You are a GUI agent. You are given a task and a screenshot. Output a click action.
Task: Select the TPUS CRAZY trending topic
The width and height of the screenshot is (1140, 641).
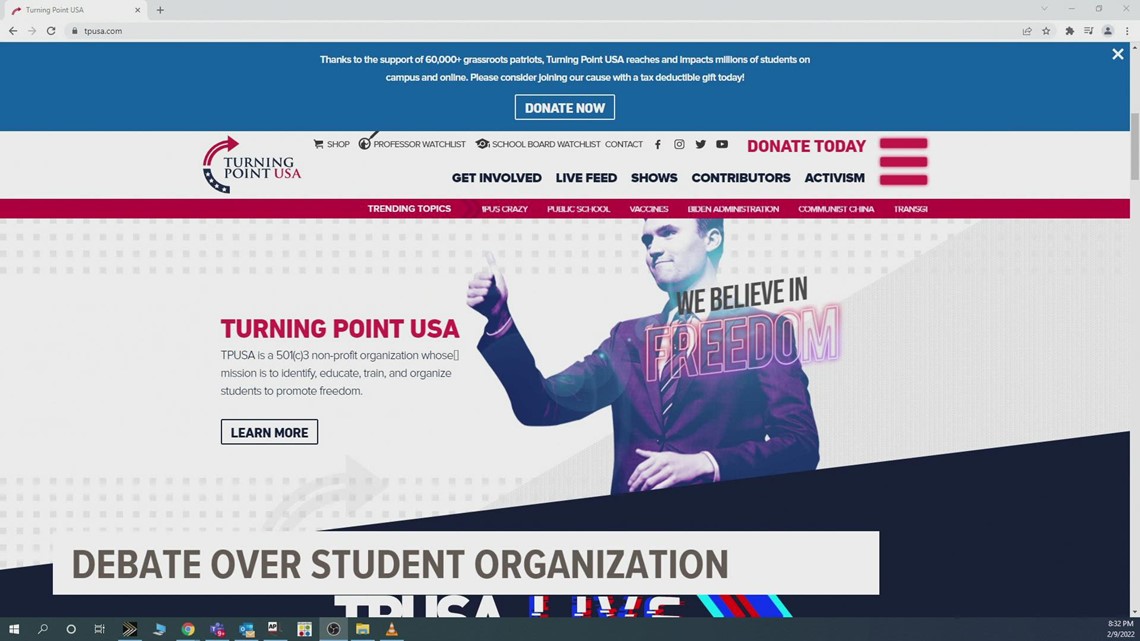[505, 209]
